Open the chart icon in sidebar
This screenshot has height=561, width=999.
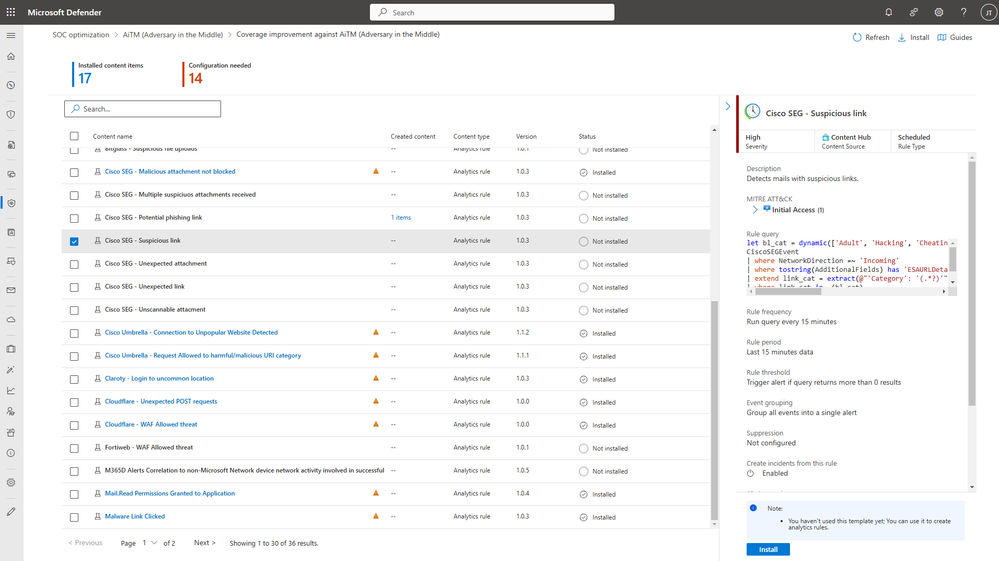coord(11,390)
